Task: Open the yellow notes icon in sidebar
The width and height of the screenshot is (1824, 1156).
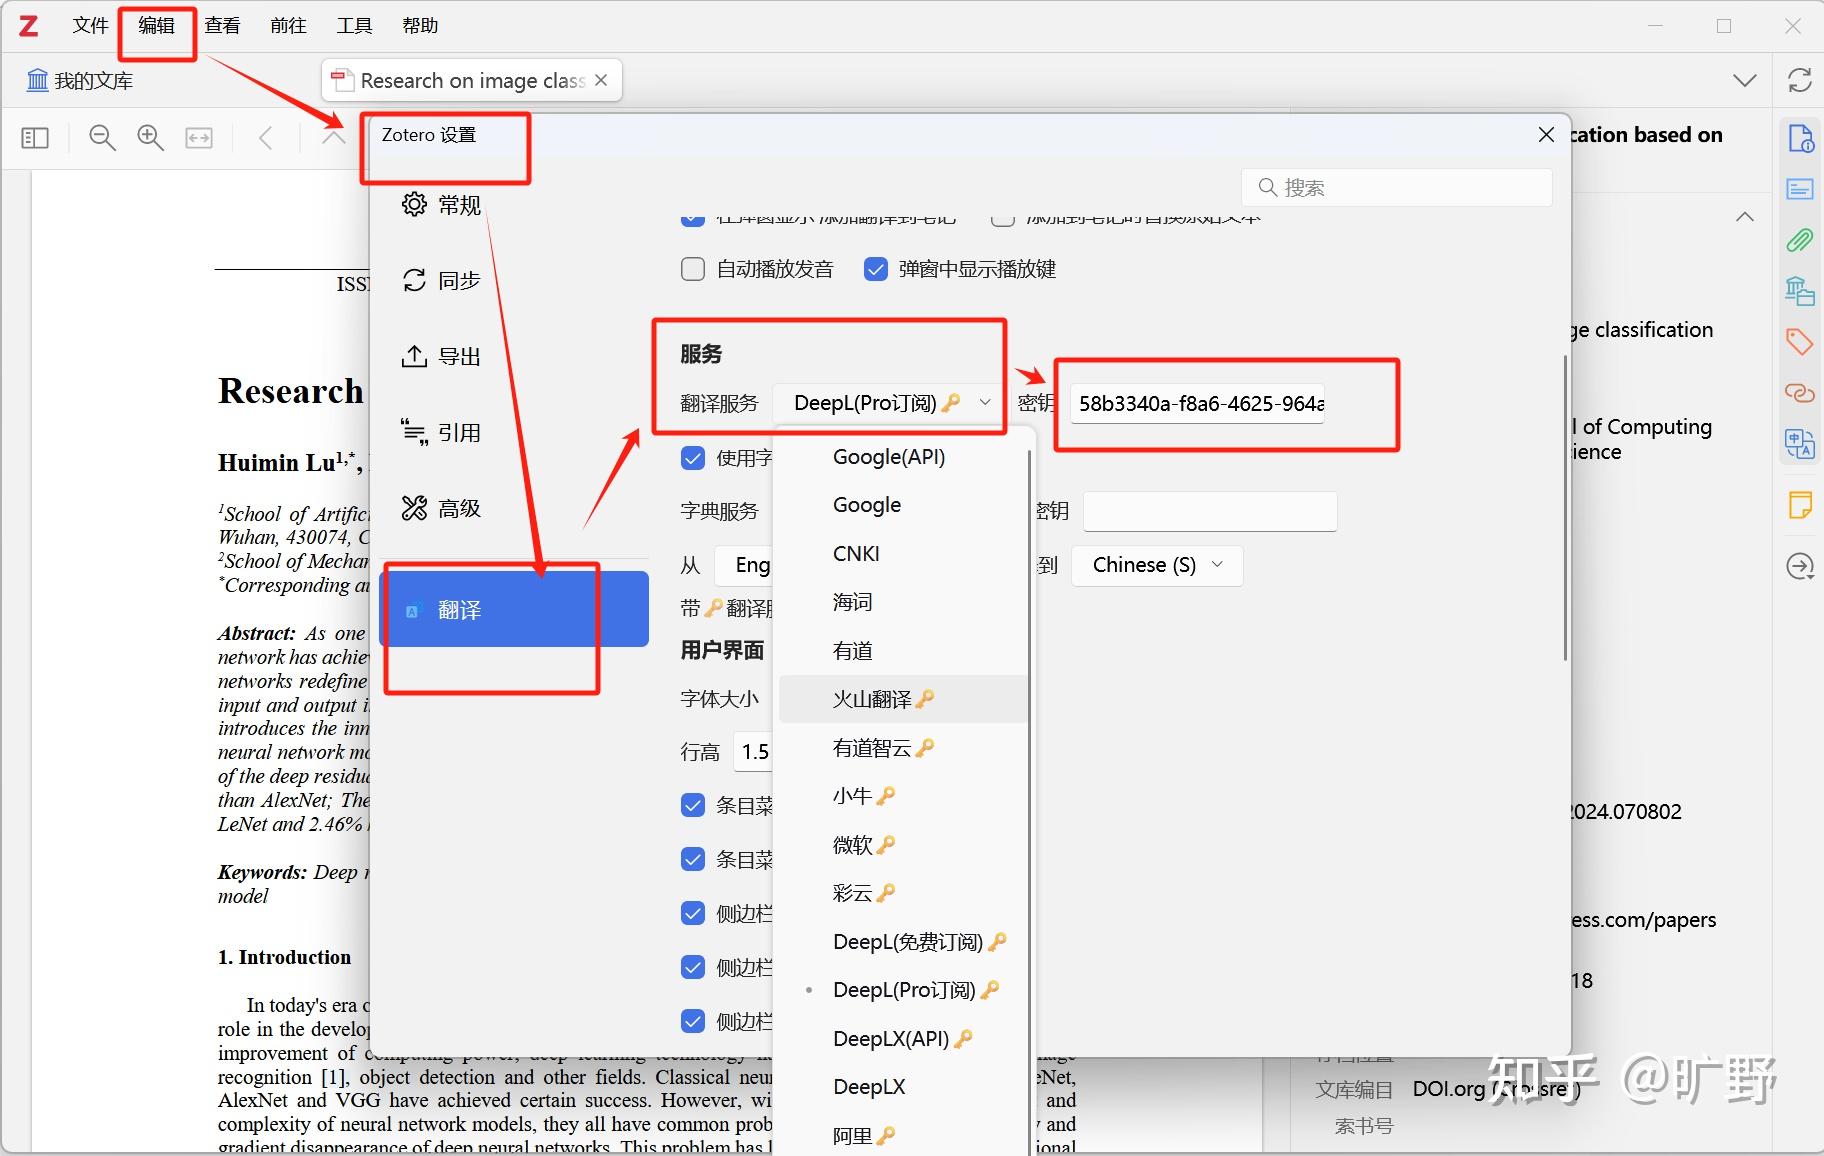Action: [x=1800, y=505]
